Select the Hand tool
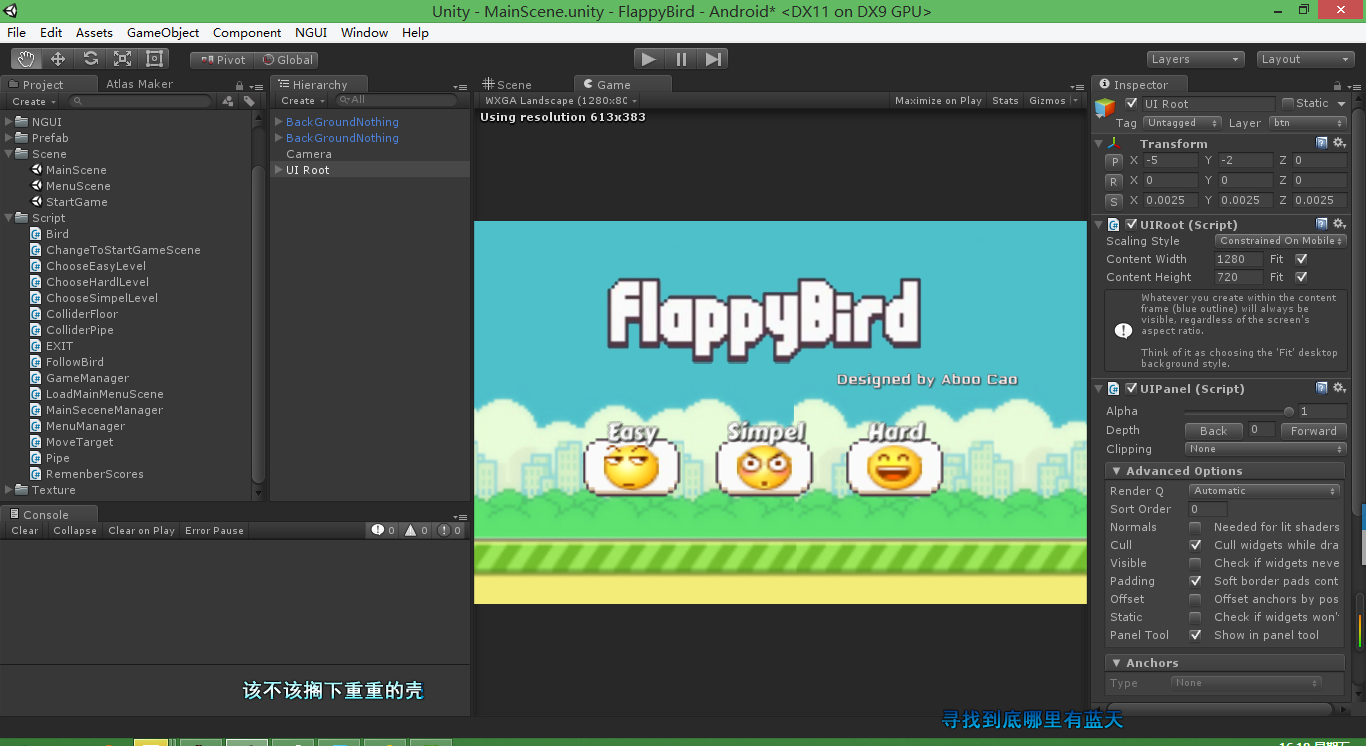This screenshot has width=1366, height=746. pos(26,59)
